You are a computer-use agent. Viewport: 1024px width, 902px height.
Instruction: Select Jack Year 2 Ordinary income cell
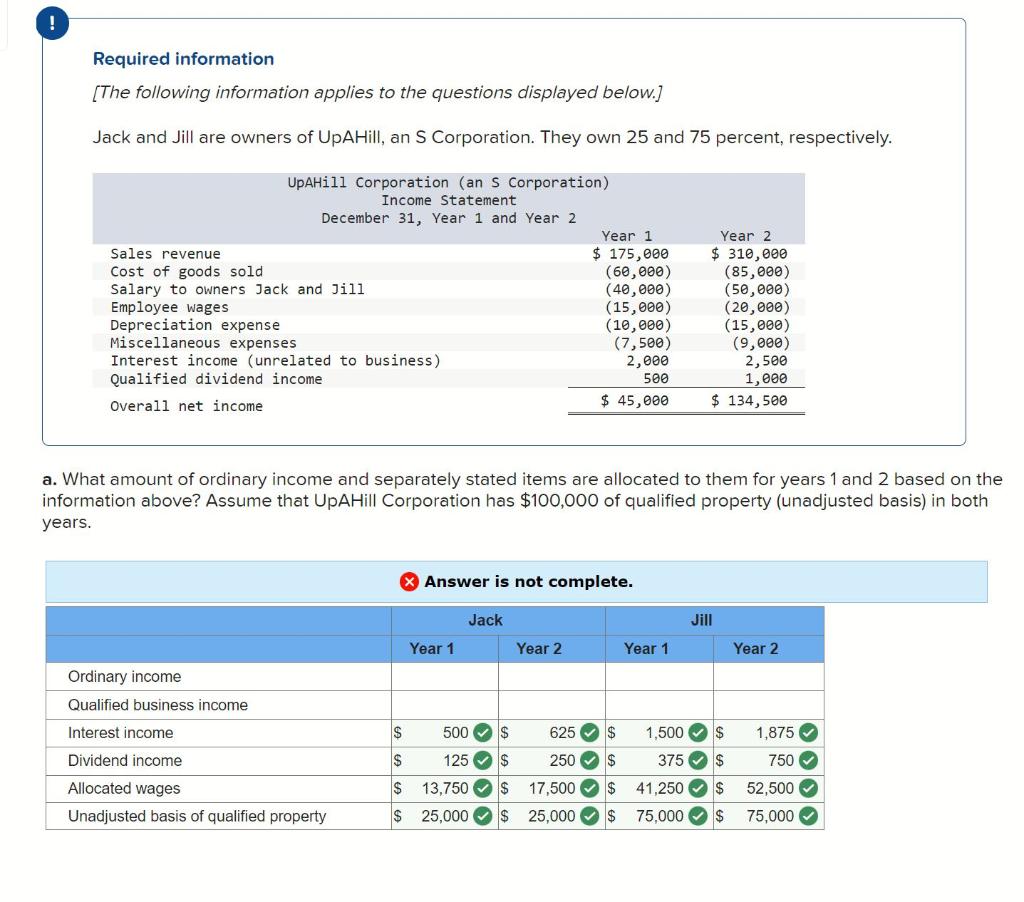click(552, 677)
